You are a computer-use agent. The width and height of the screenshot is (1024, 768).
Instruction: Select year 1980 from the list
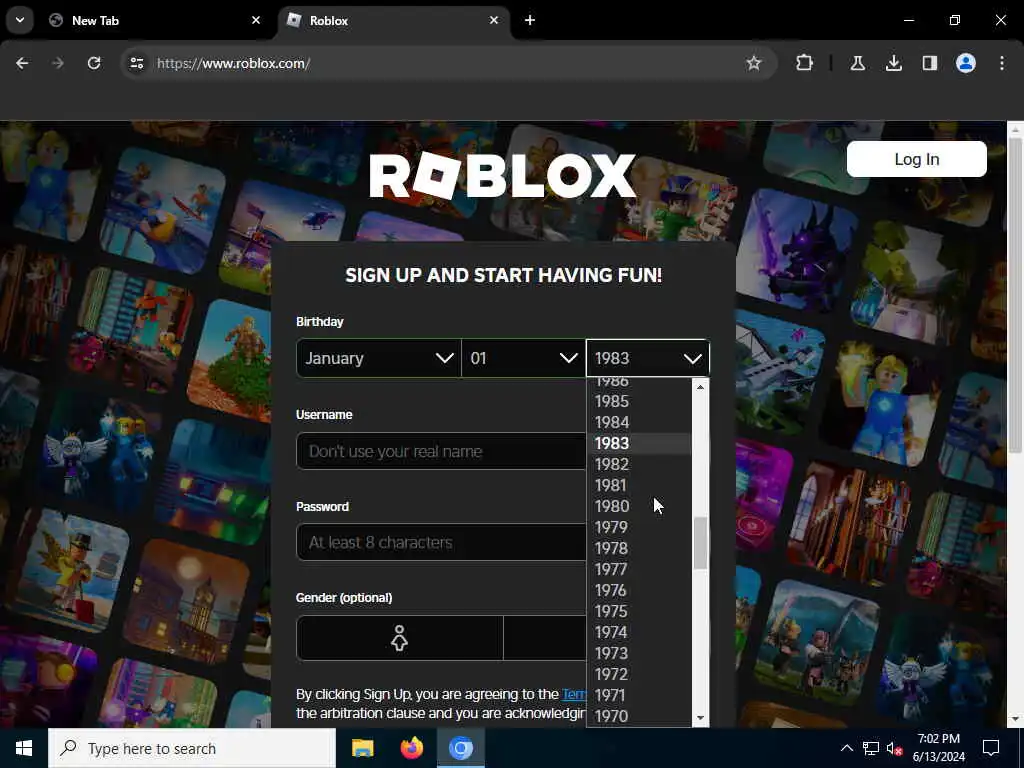(639, 506)
